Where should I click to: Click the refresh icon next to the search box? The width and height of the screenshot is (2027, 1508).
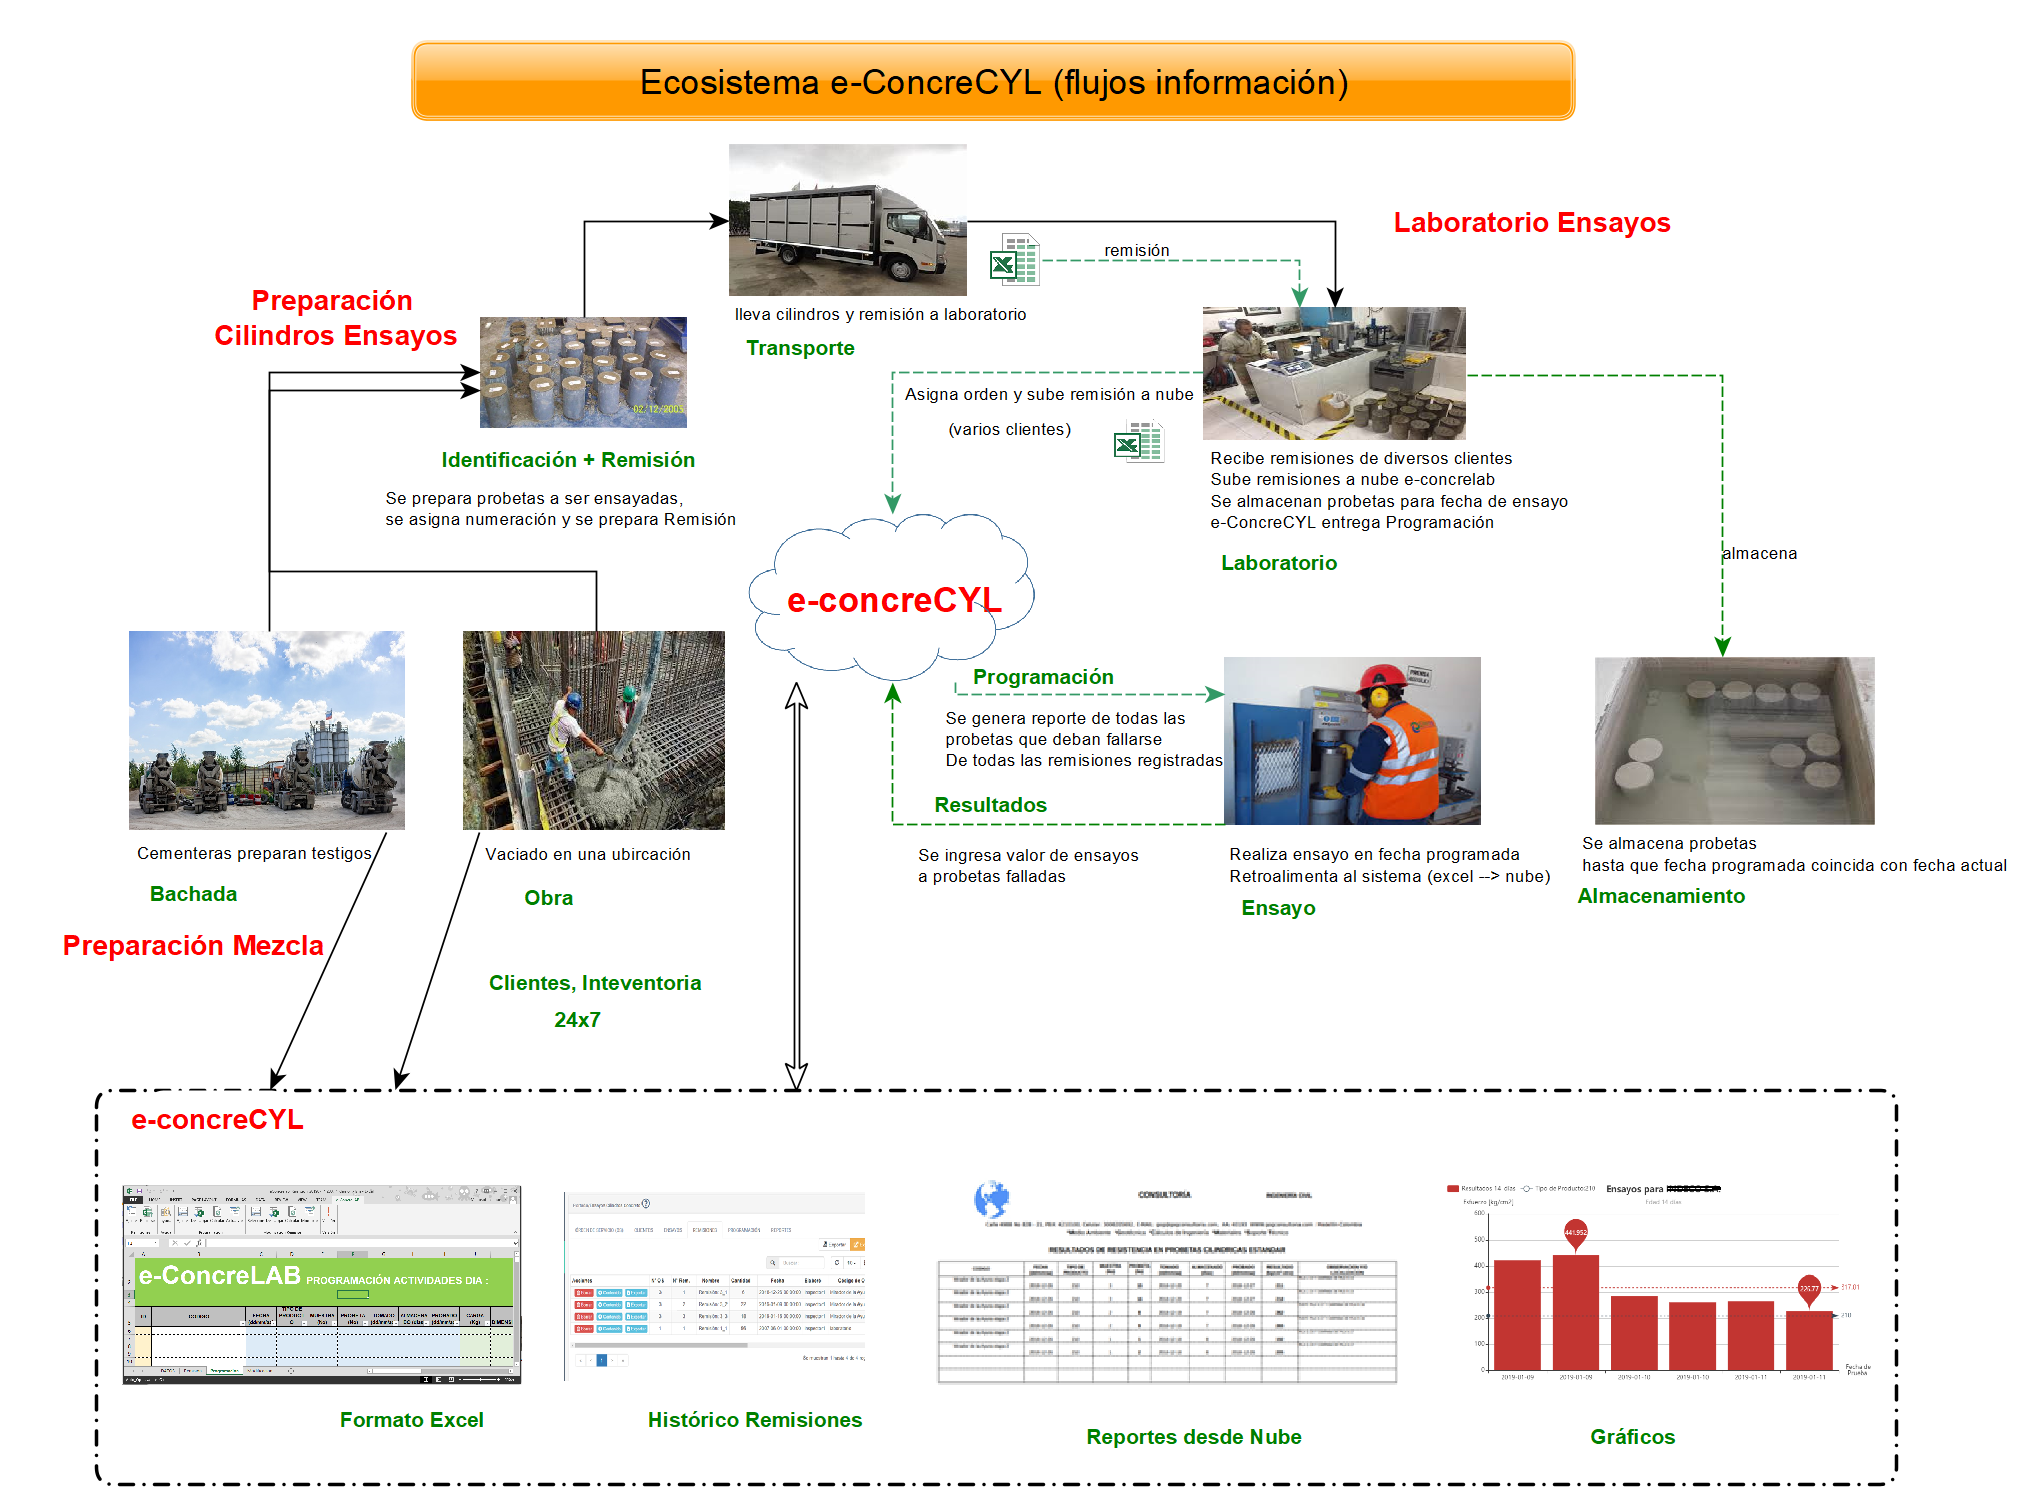point(836,1263)
